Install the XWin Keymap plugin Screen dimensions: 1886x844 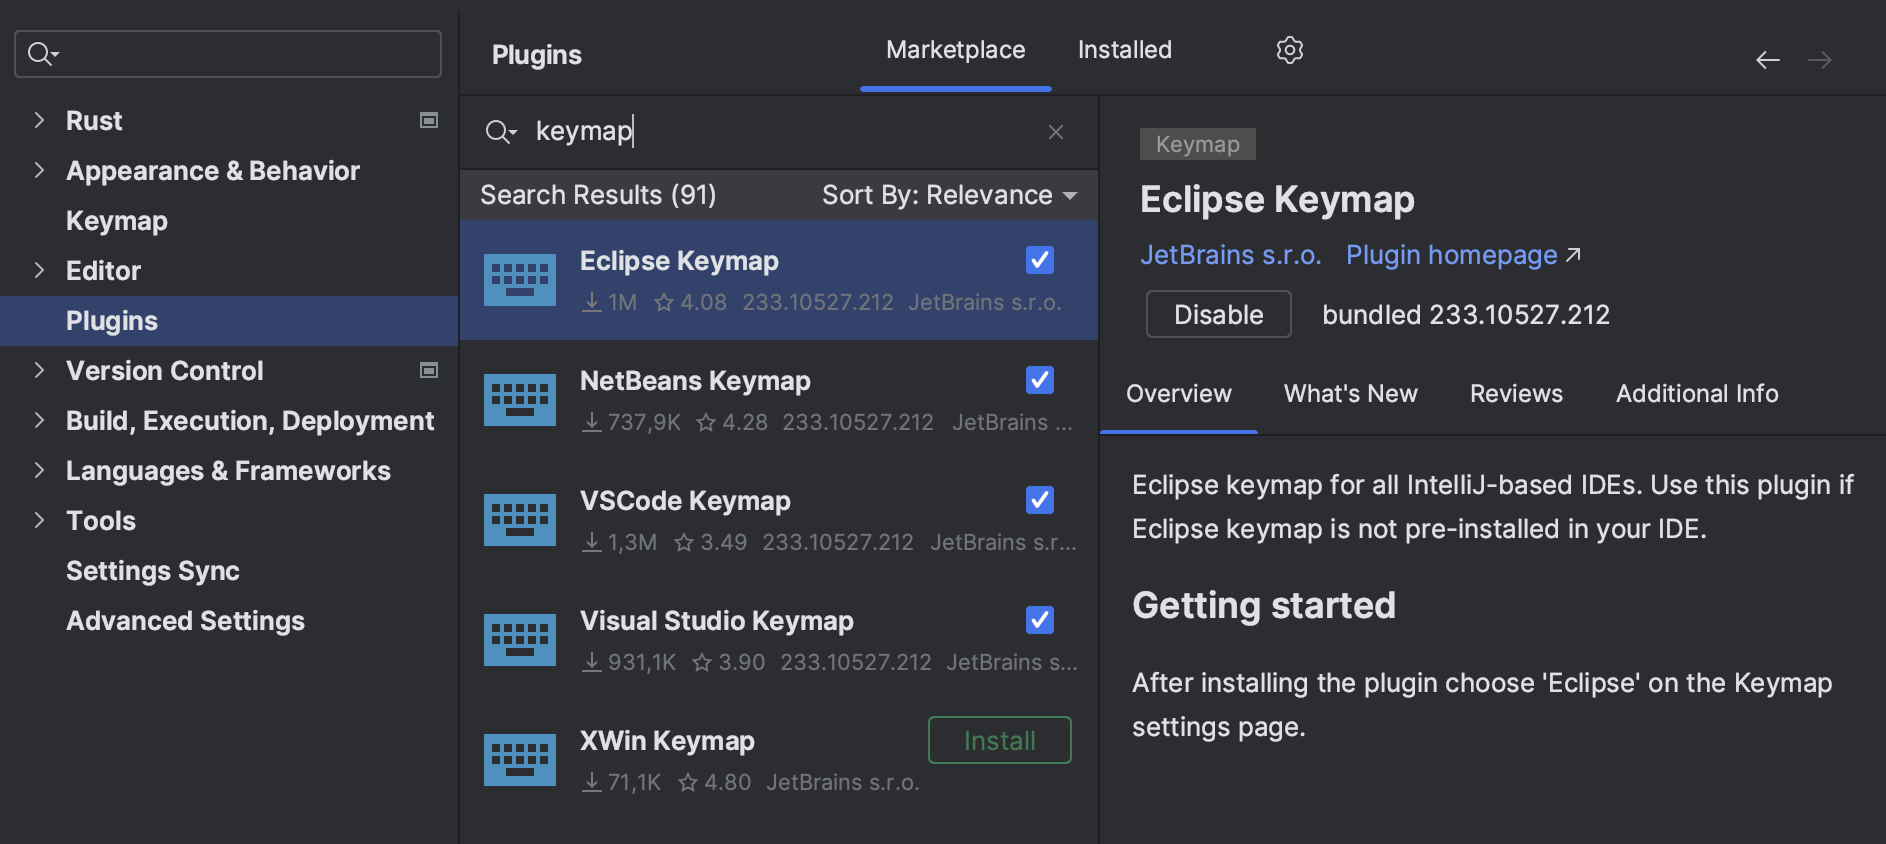[999, 740]
